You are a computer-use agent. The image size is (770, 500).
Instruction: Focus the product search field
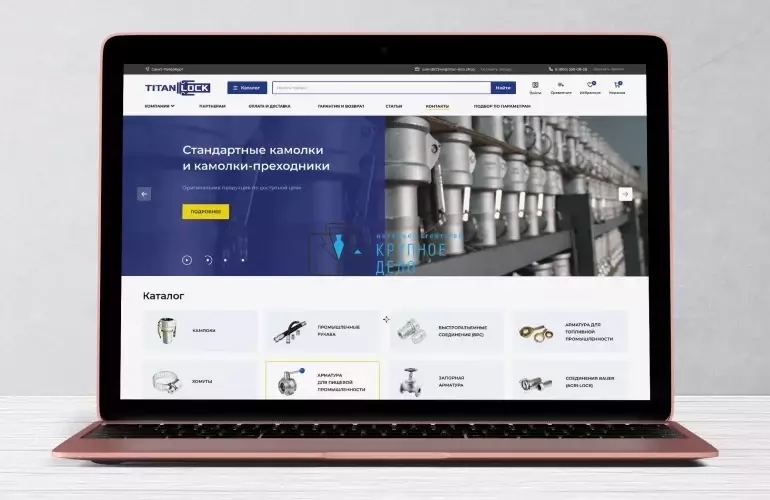[382, 88]
